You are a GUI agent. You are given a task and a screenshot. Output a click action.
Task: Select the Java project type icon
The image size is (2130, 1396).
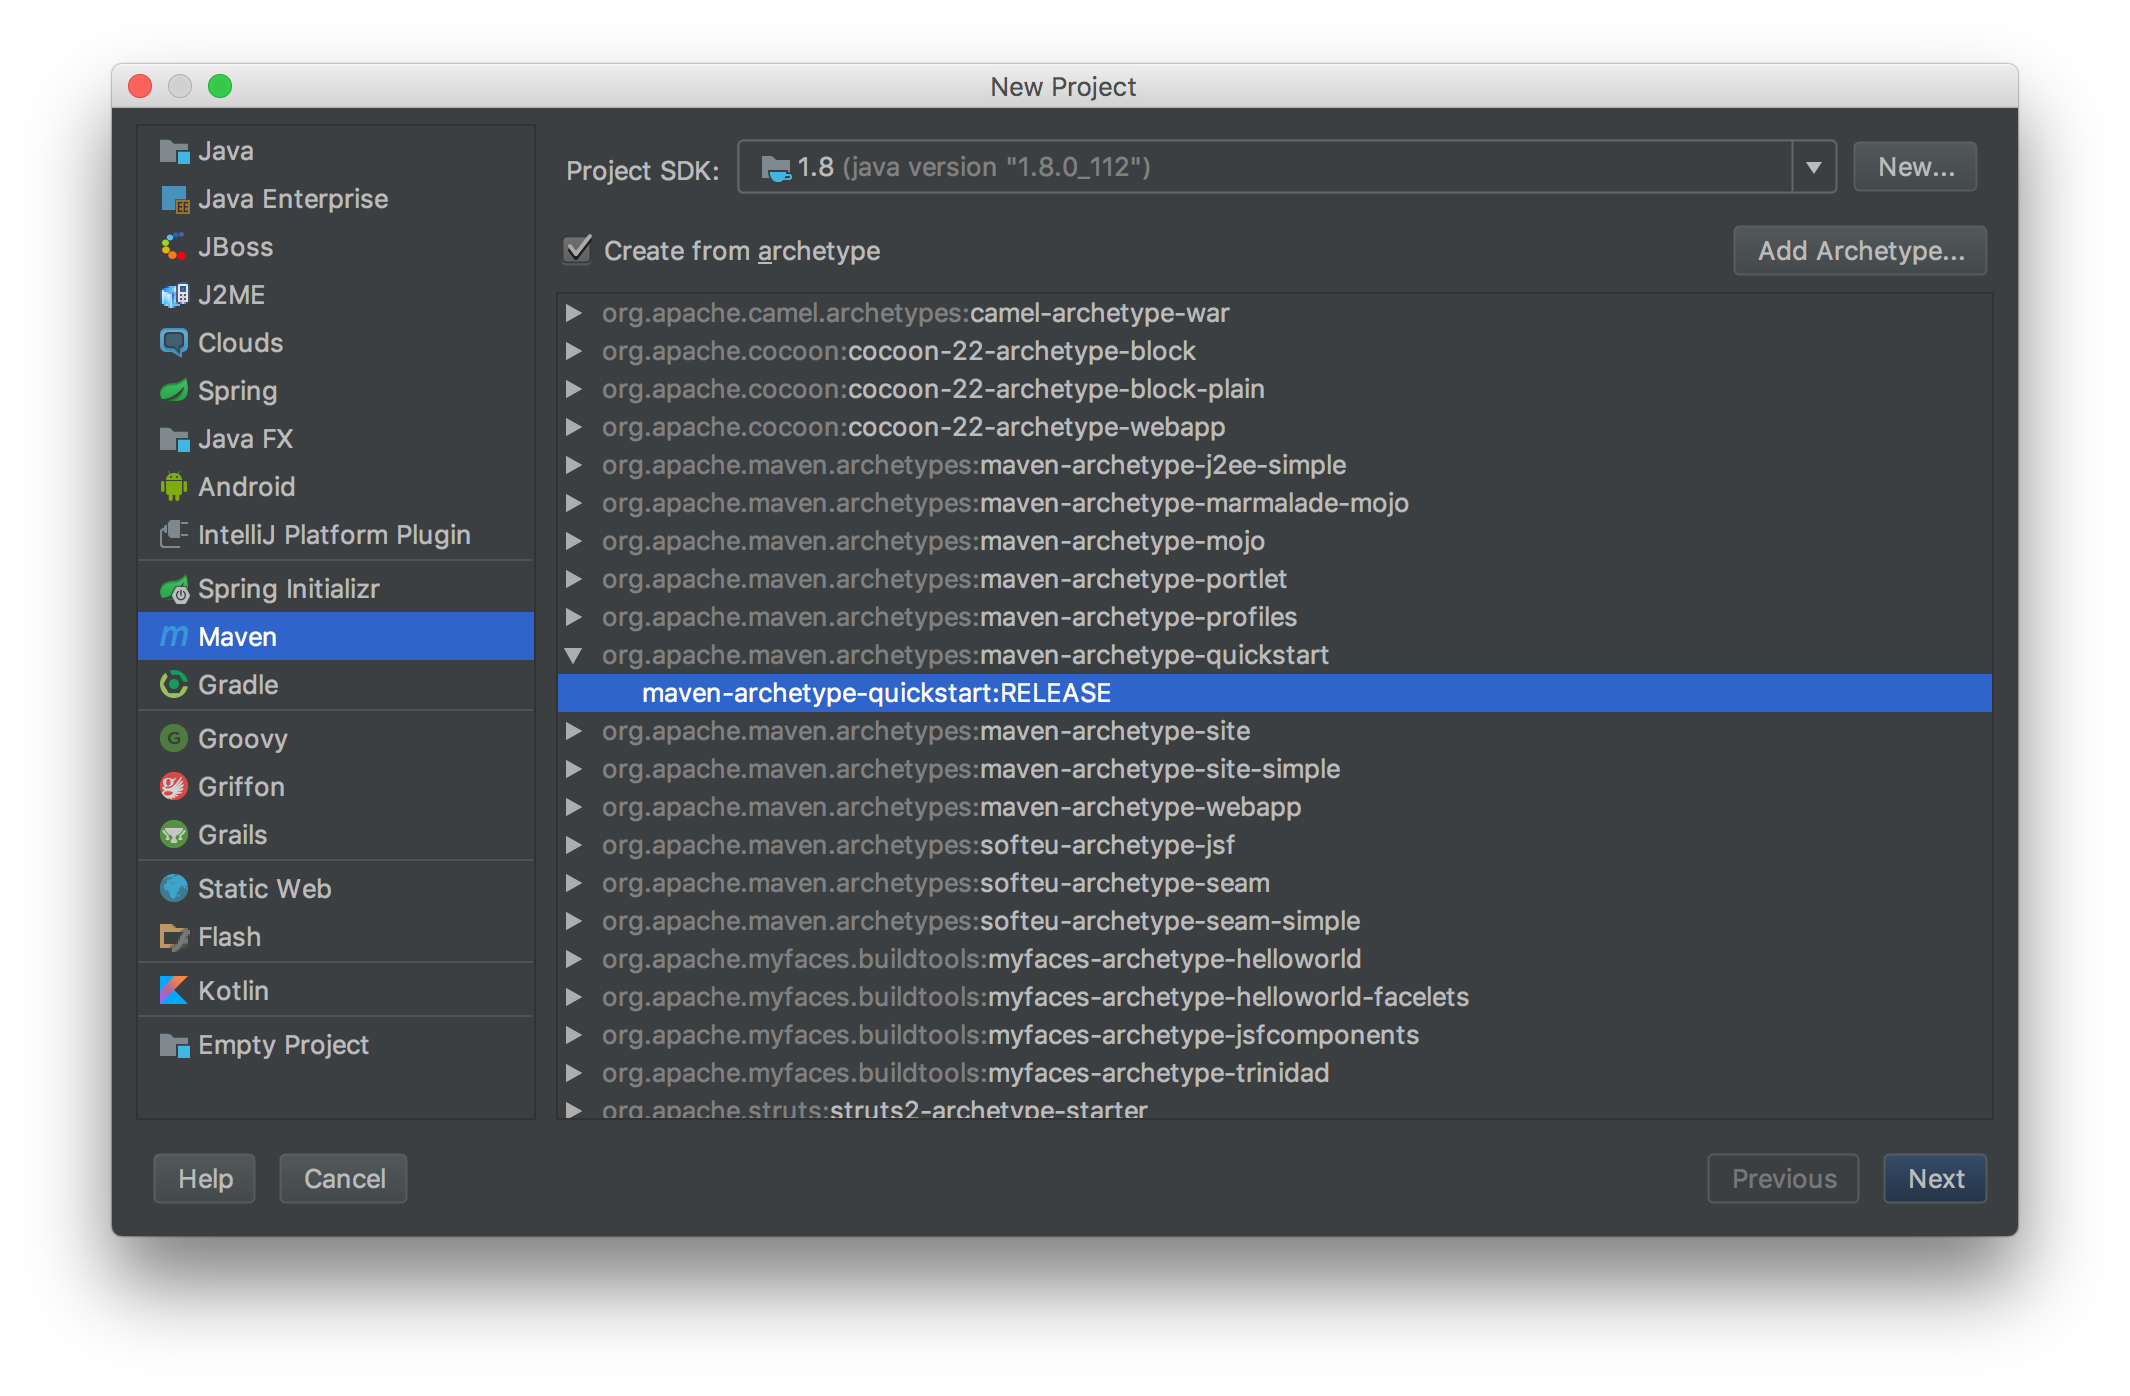point(174,151)
